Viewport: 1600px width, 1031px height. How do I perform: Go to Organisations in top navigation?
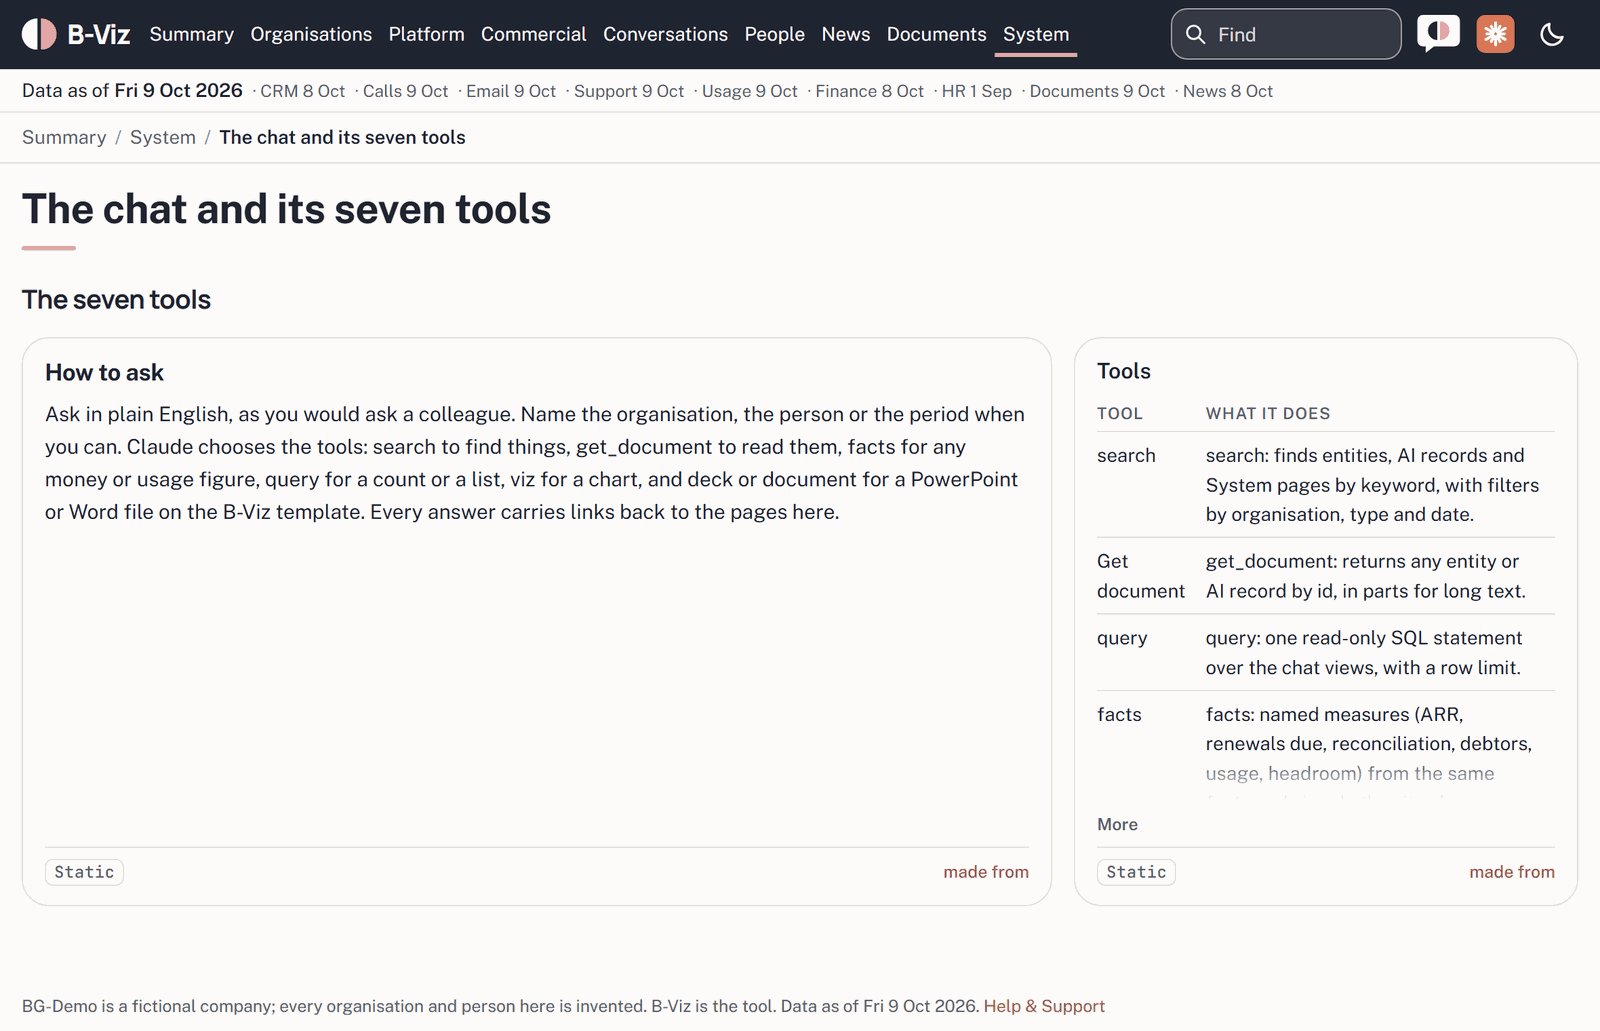[x=311, y=34]
